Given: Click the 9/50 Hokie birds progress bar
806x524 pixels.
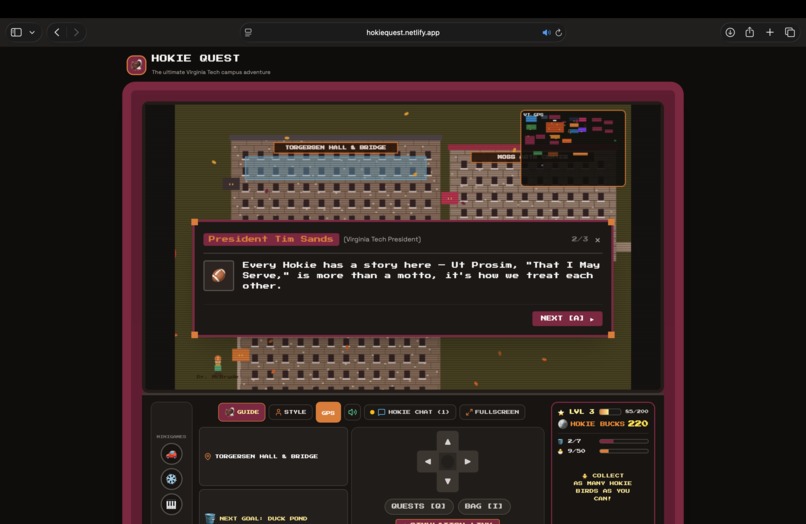Looking at the screenshot, I should coord(624,451).
